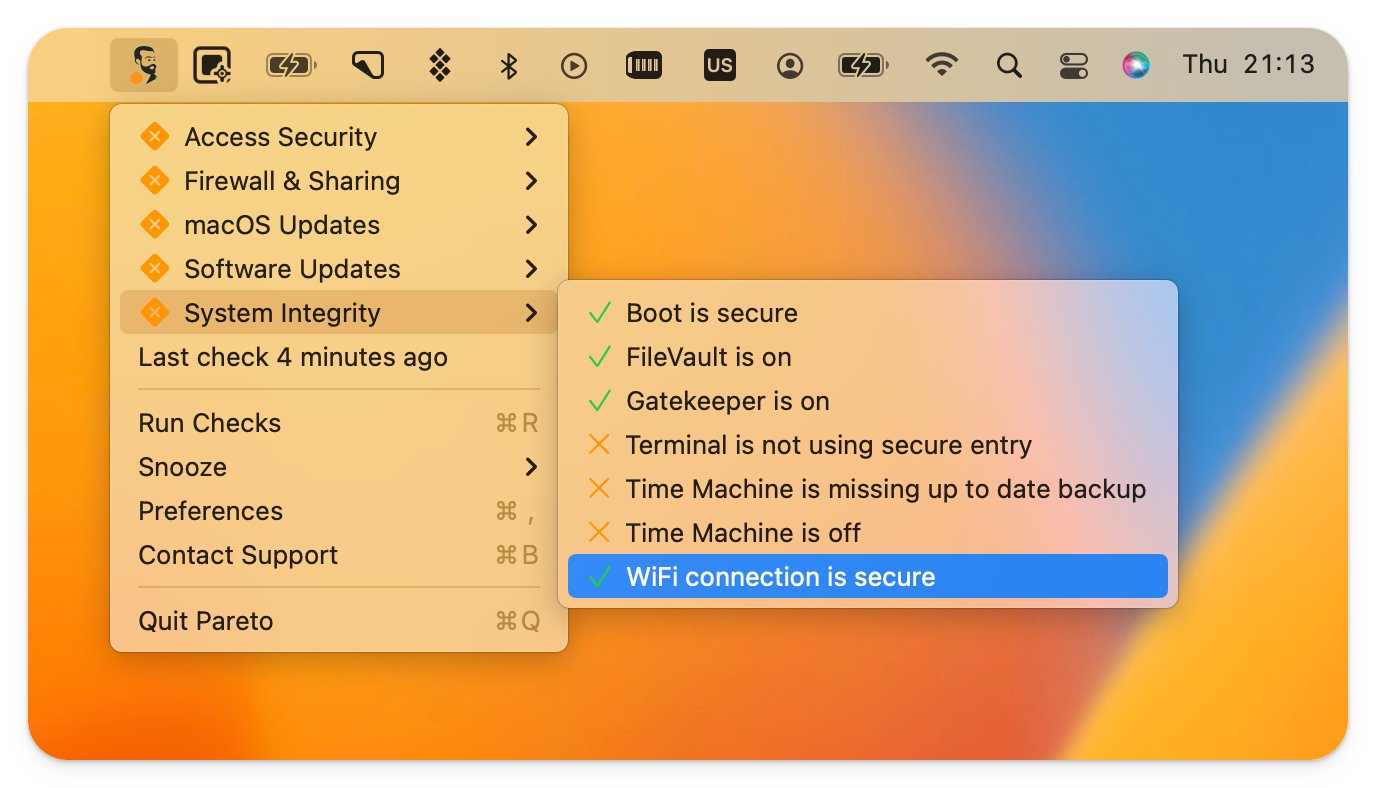The image size is (1376, 788).
Task: Click orange warning icon next to Access Security
Action: coord(154,137)
